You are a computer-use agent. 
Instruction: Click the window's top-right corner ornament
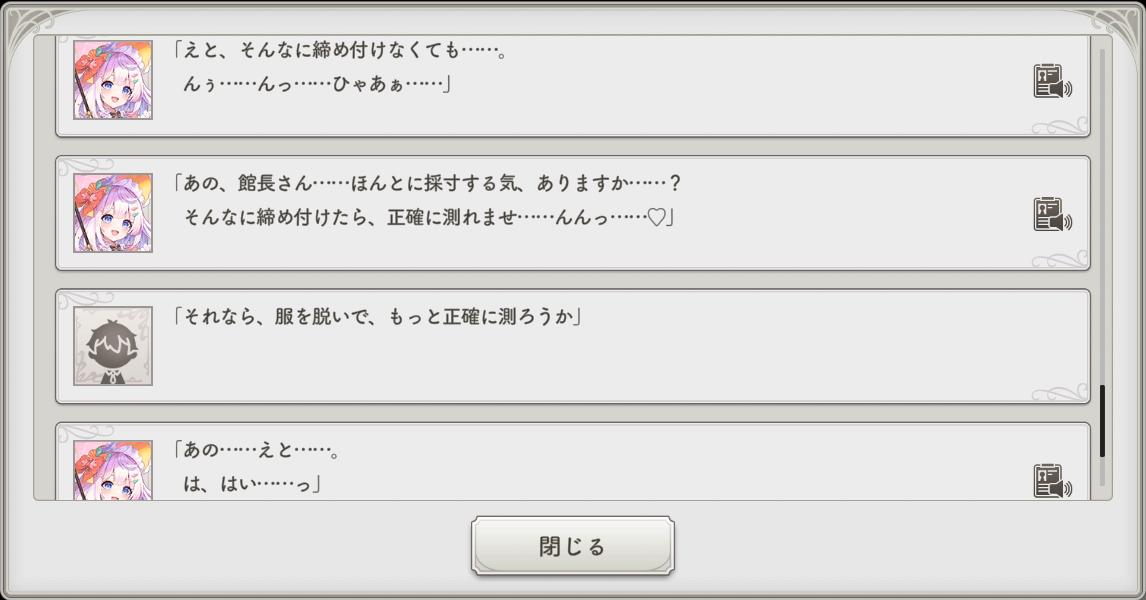1118,24
